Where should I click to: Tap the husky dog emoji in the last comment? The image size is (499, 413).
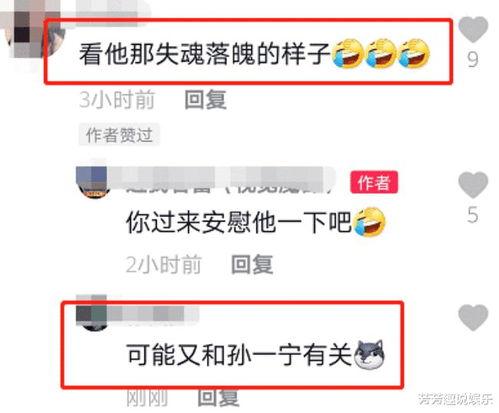(369, 355)
